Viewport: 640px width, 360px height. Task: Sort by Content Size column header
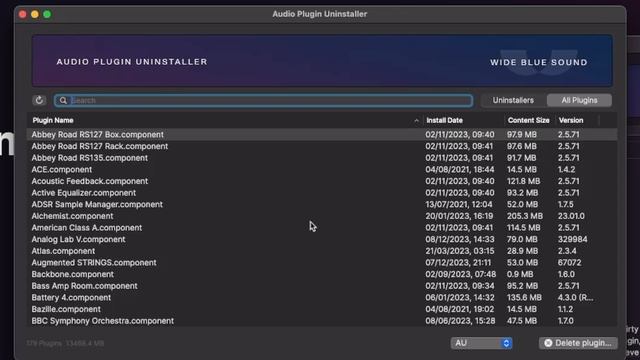(x=528, y=120)
